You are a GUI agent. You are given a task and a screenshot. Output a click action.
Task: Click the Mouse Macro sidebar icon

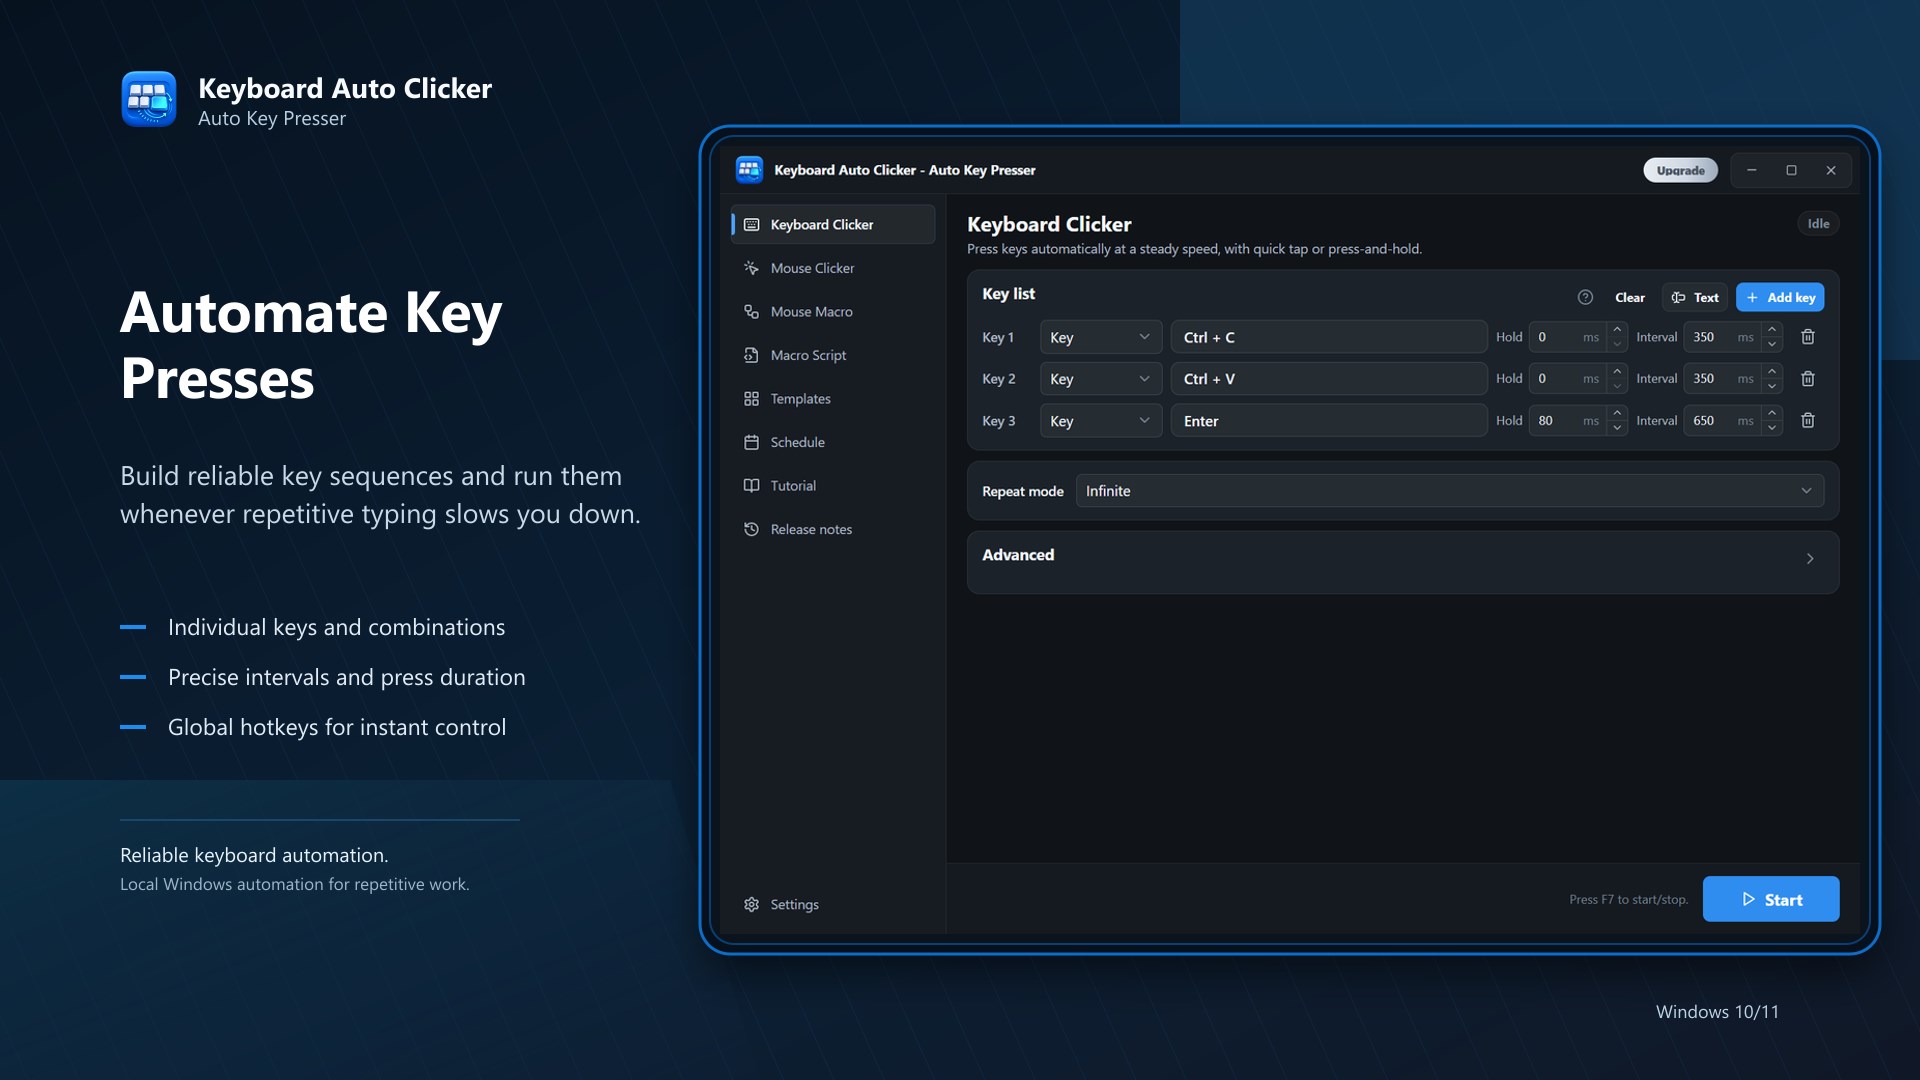(751, 312)
